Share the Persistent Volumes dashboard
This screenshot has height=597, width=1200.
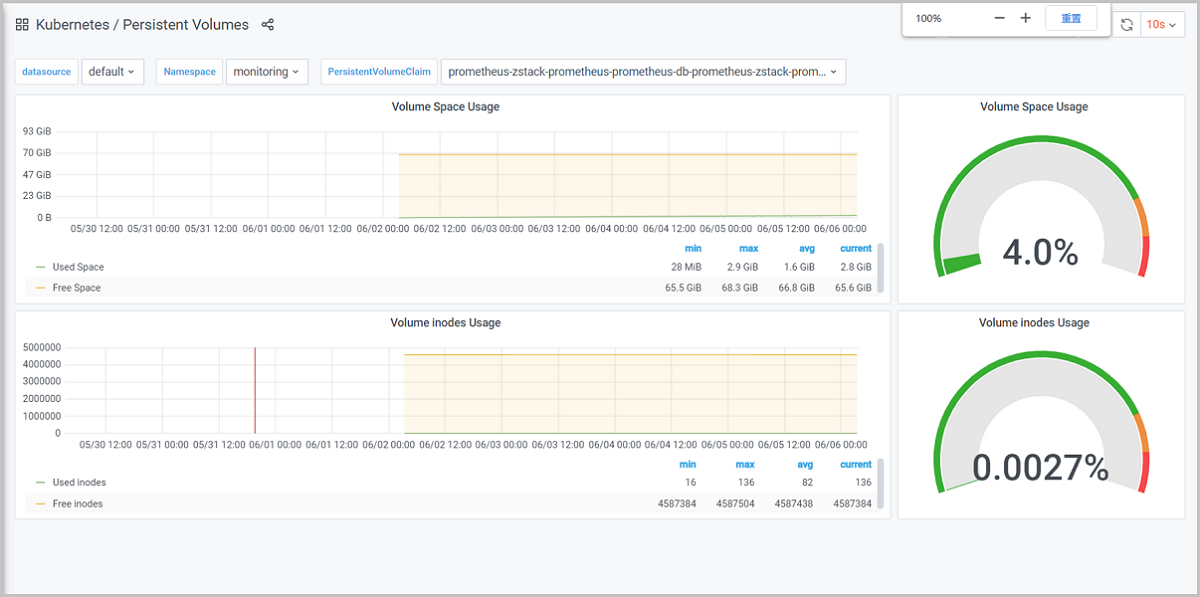point(267,25)
